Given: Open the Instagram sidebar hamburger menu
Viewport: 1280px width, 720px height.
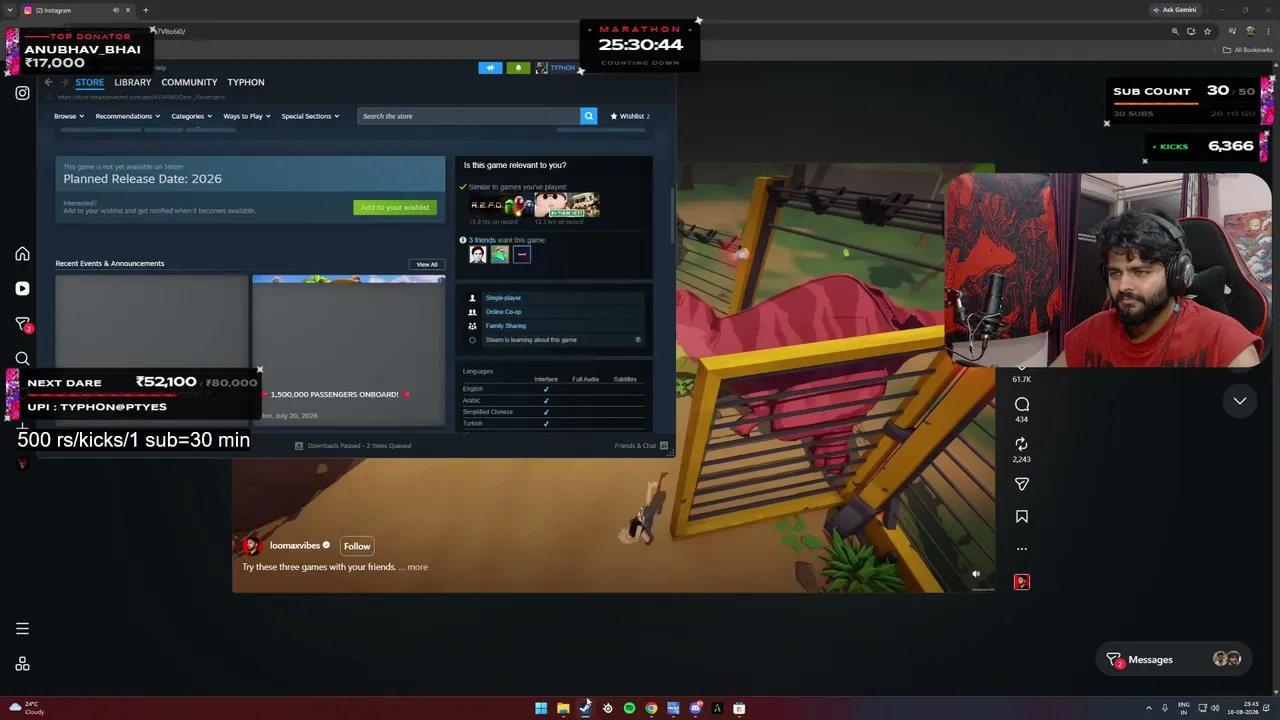Looking at the screenshot, I should 22,629.
